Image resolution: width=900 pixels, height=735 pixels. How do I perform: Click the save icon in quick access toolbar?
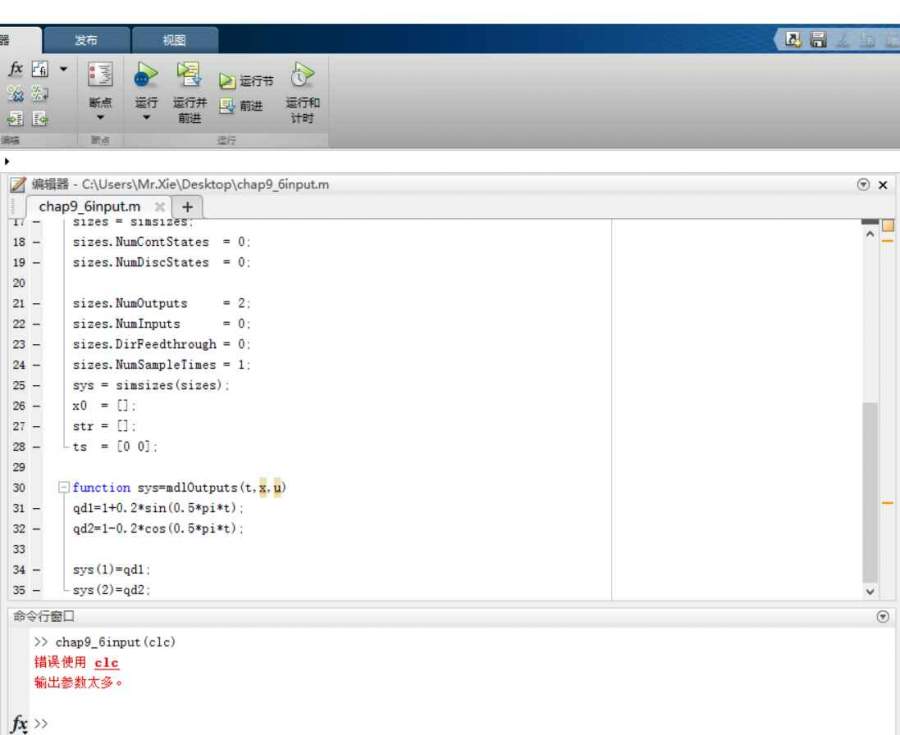point(818,40)
